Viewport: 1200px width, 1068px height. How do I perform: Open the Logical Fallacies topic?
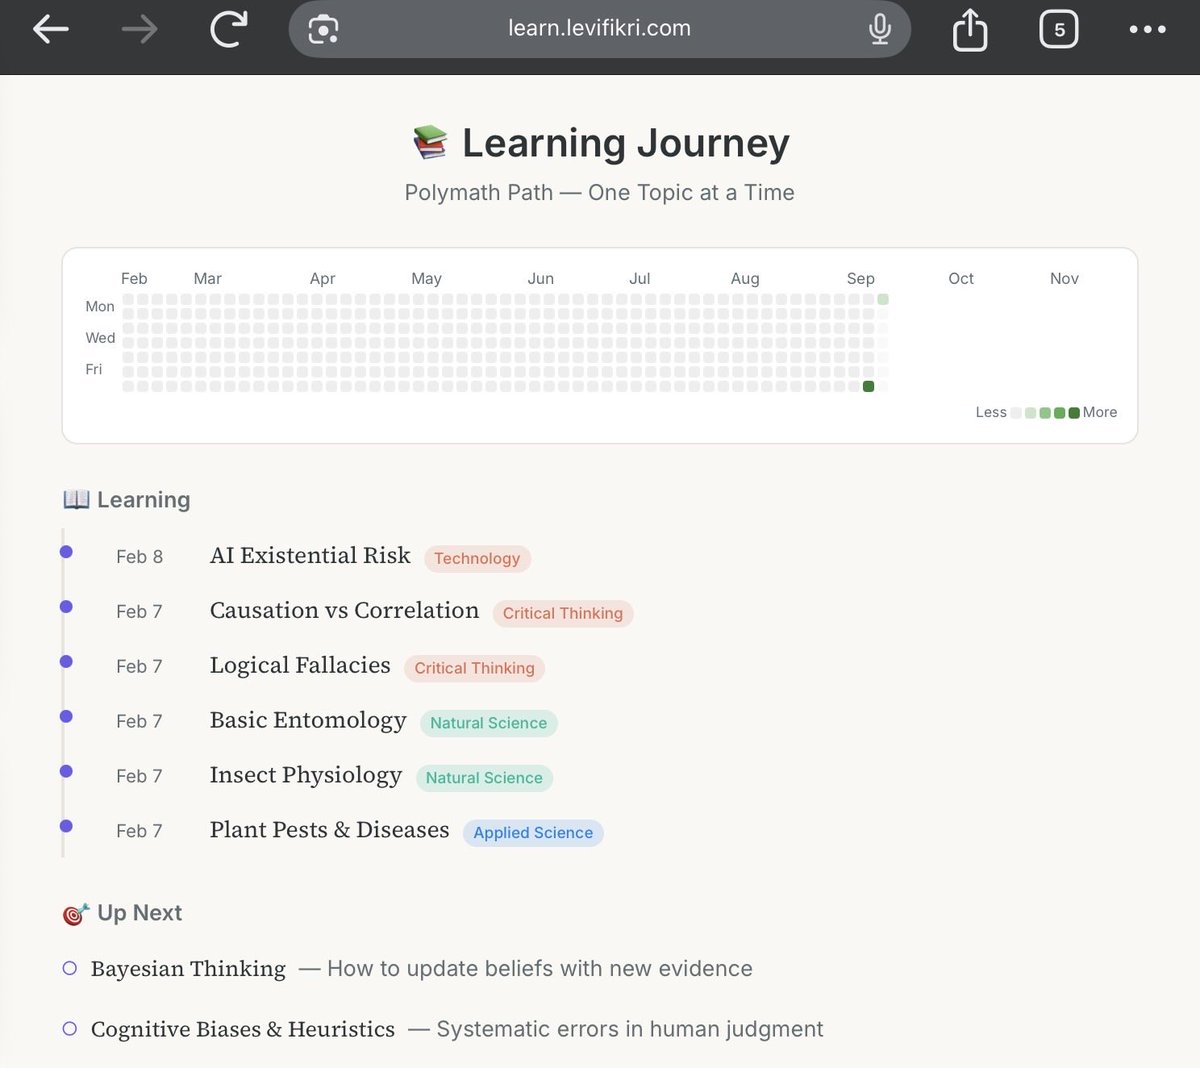click(300, 666)
